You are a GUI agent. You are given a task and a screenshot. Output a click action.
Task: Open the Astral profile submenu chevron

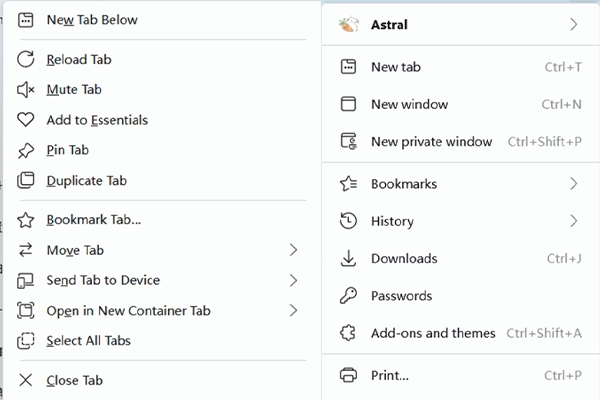point(573,24)
